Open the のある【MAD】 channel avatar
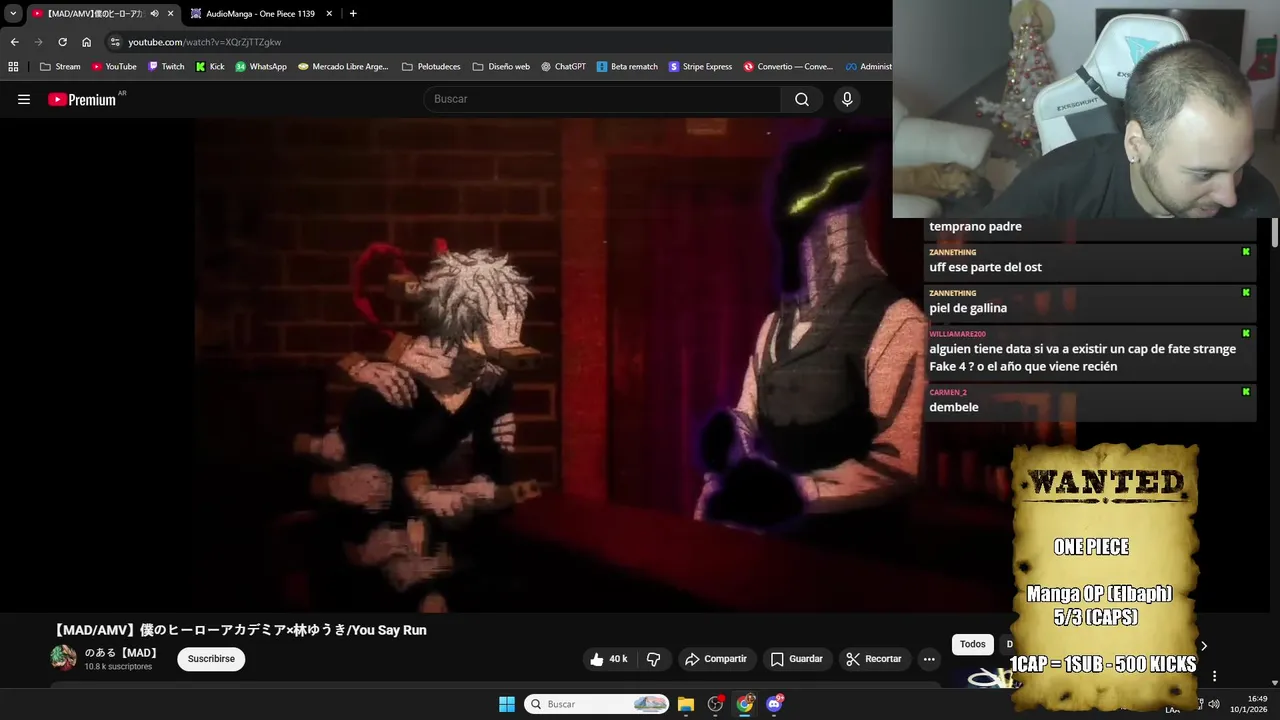1280x720 pixels. [63, 658]
